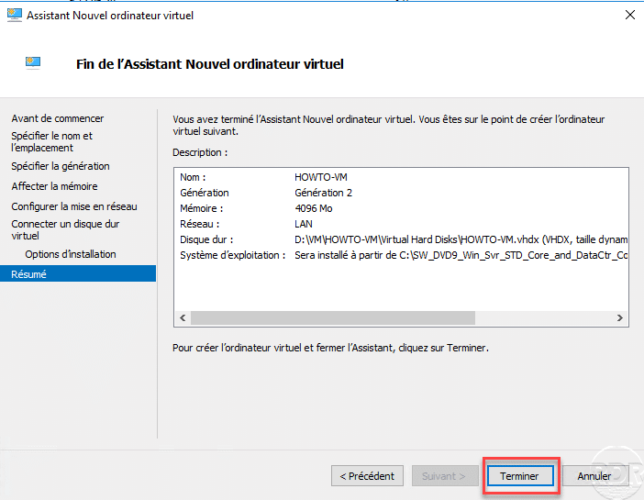The image size is (644, 500).
Task: Click the Fin de l'Assistant heading
Action: tap(210, 64)
